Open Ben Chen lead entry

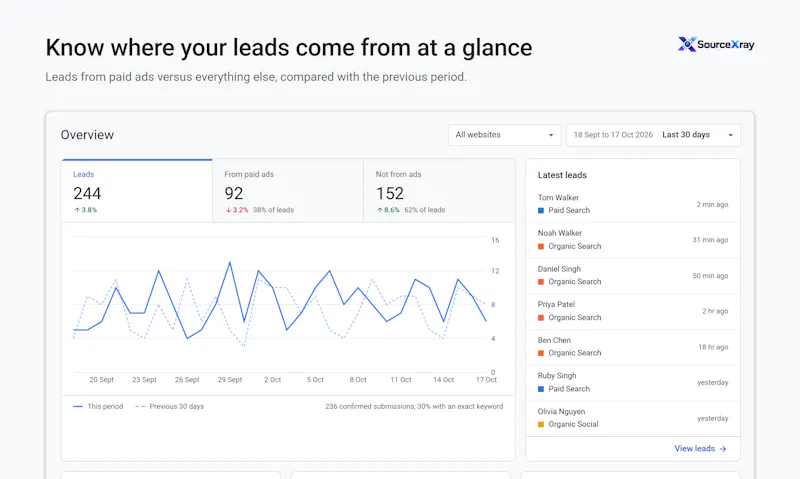tap(633, 347)
